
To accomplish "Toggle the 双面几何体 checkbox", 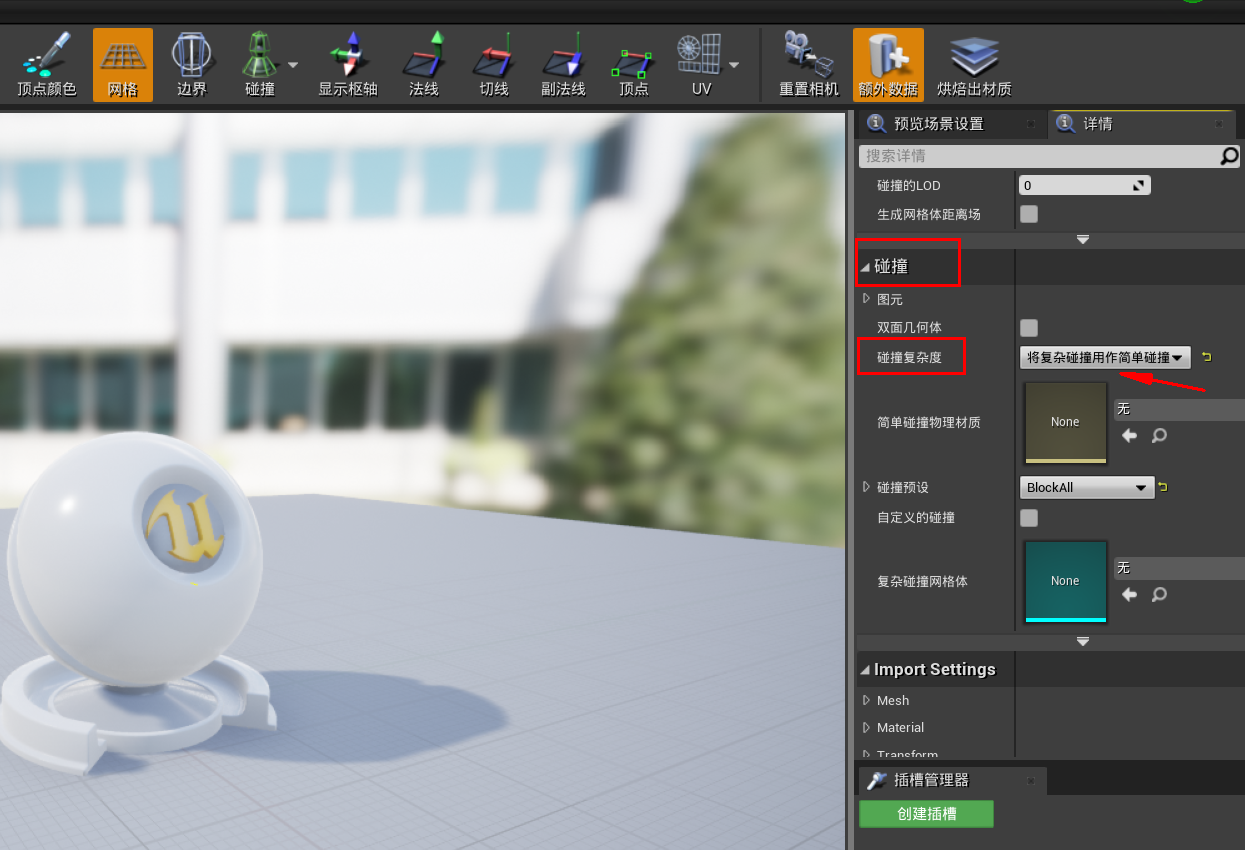I will (x=1028, y=327).
